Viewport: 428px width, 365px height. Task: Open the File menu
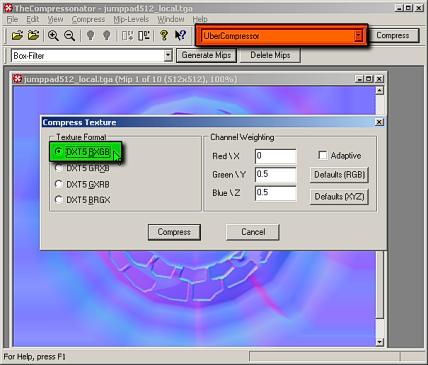pos(12,19)
